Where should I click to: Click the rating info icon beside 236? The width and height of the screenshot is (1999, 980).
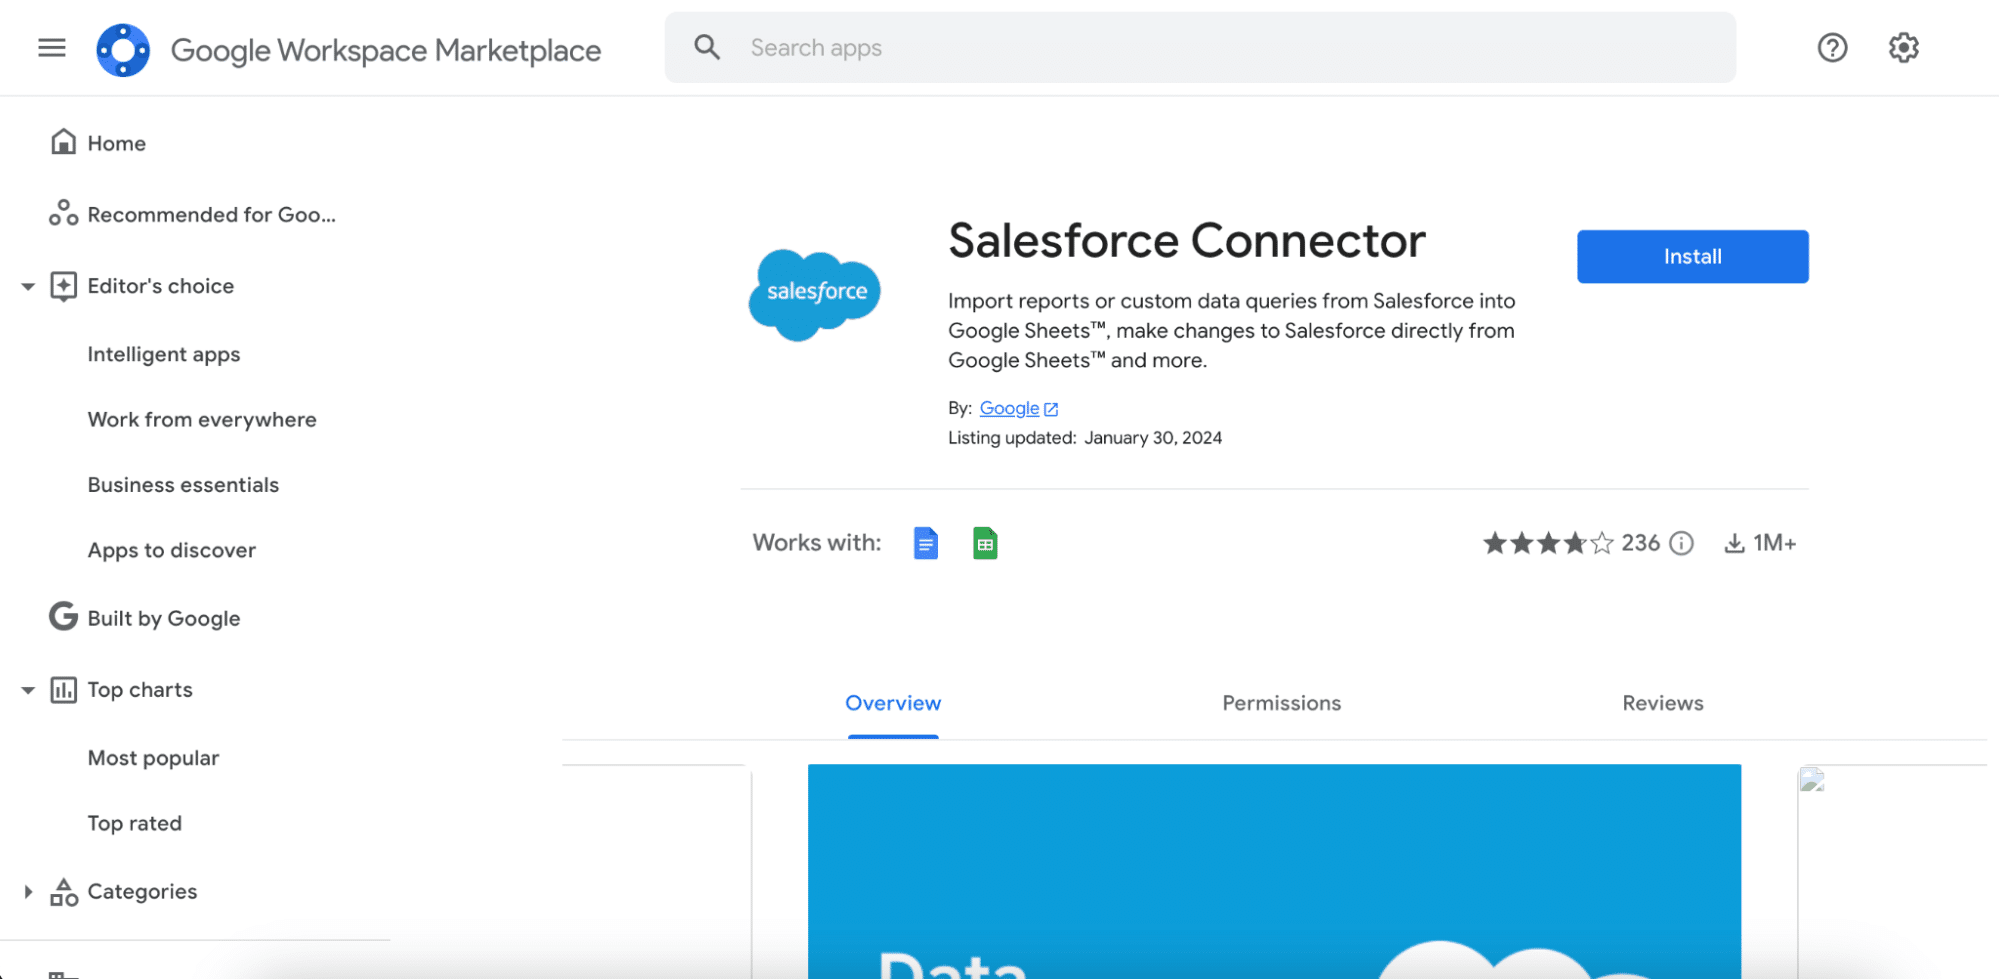click(x=1682, y=543)
